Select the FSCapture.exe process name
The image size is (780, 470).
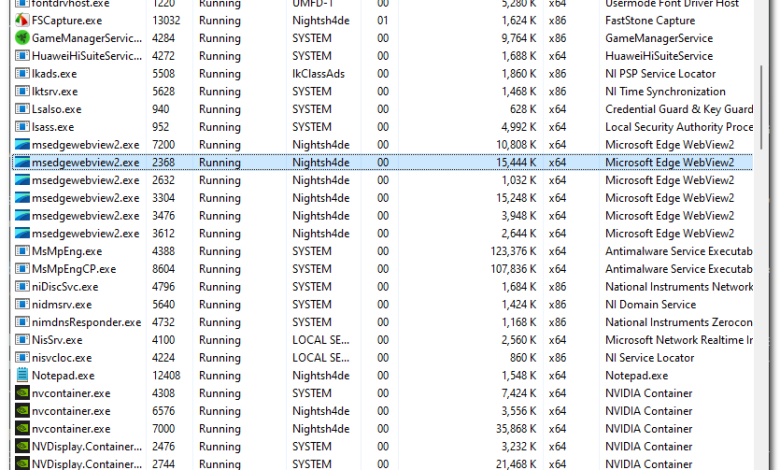[67, 21]
